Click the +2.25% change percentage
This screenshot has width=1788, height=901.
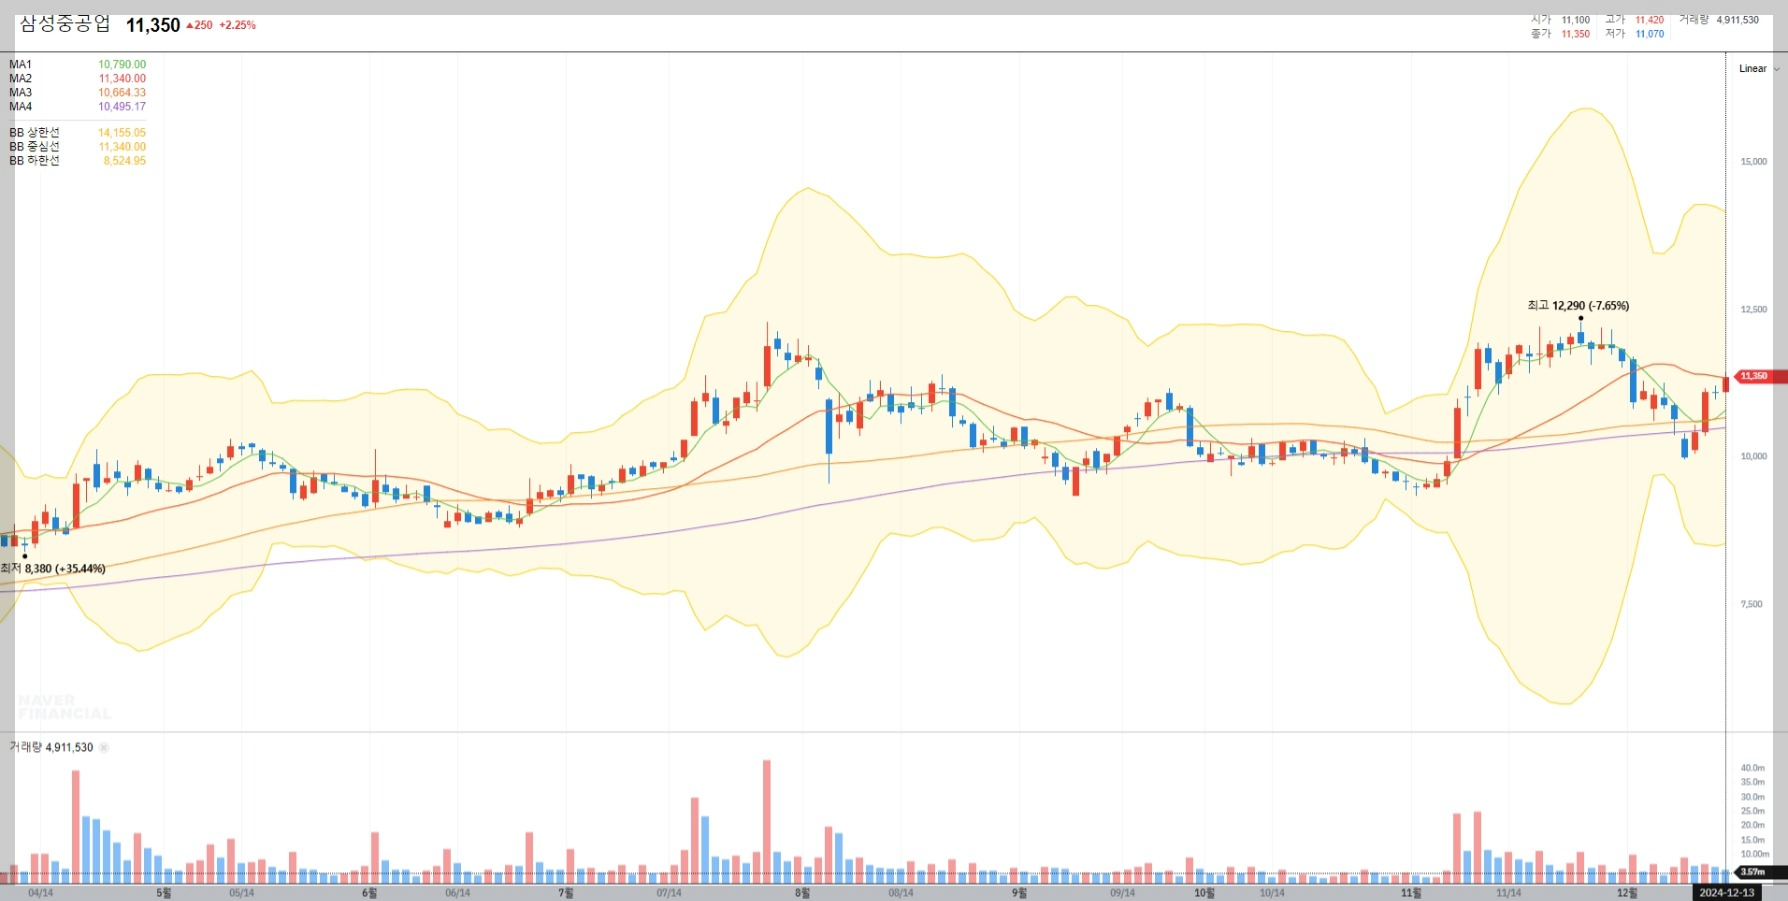point(237,25)
